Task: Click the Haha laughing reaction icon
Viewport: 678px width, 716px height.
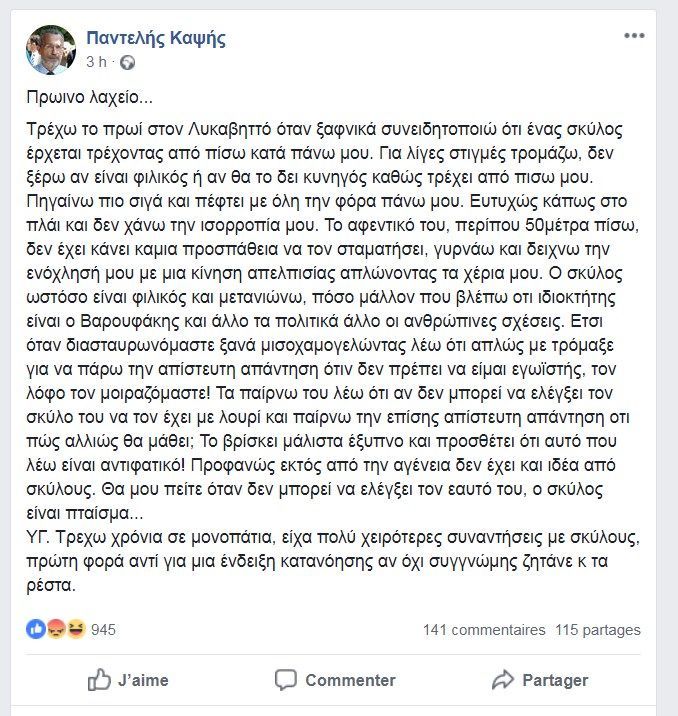Action: (x=73, y=630)
